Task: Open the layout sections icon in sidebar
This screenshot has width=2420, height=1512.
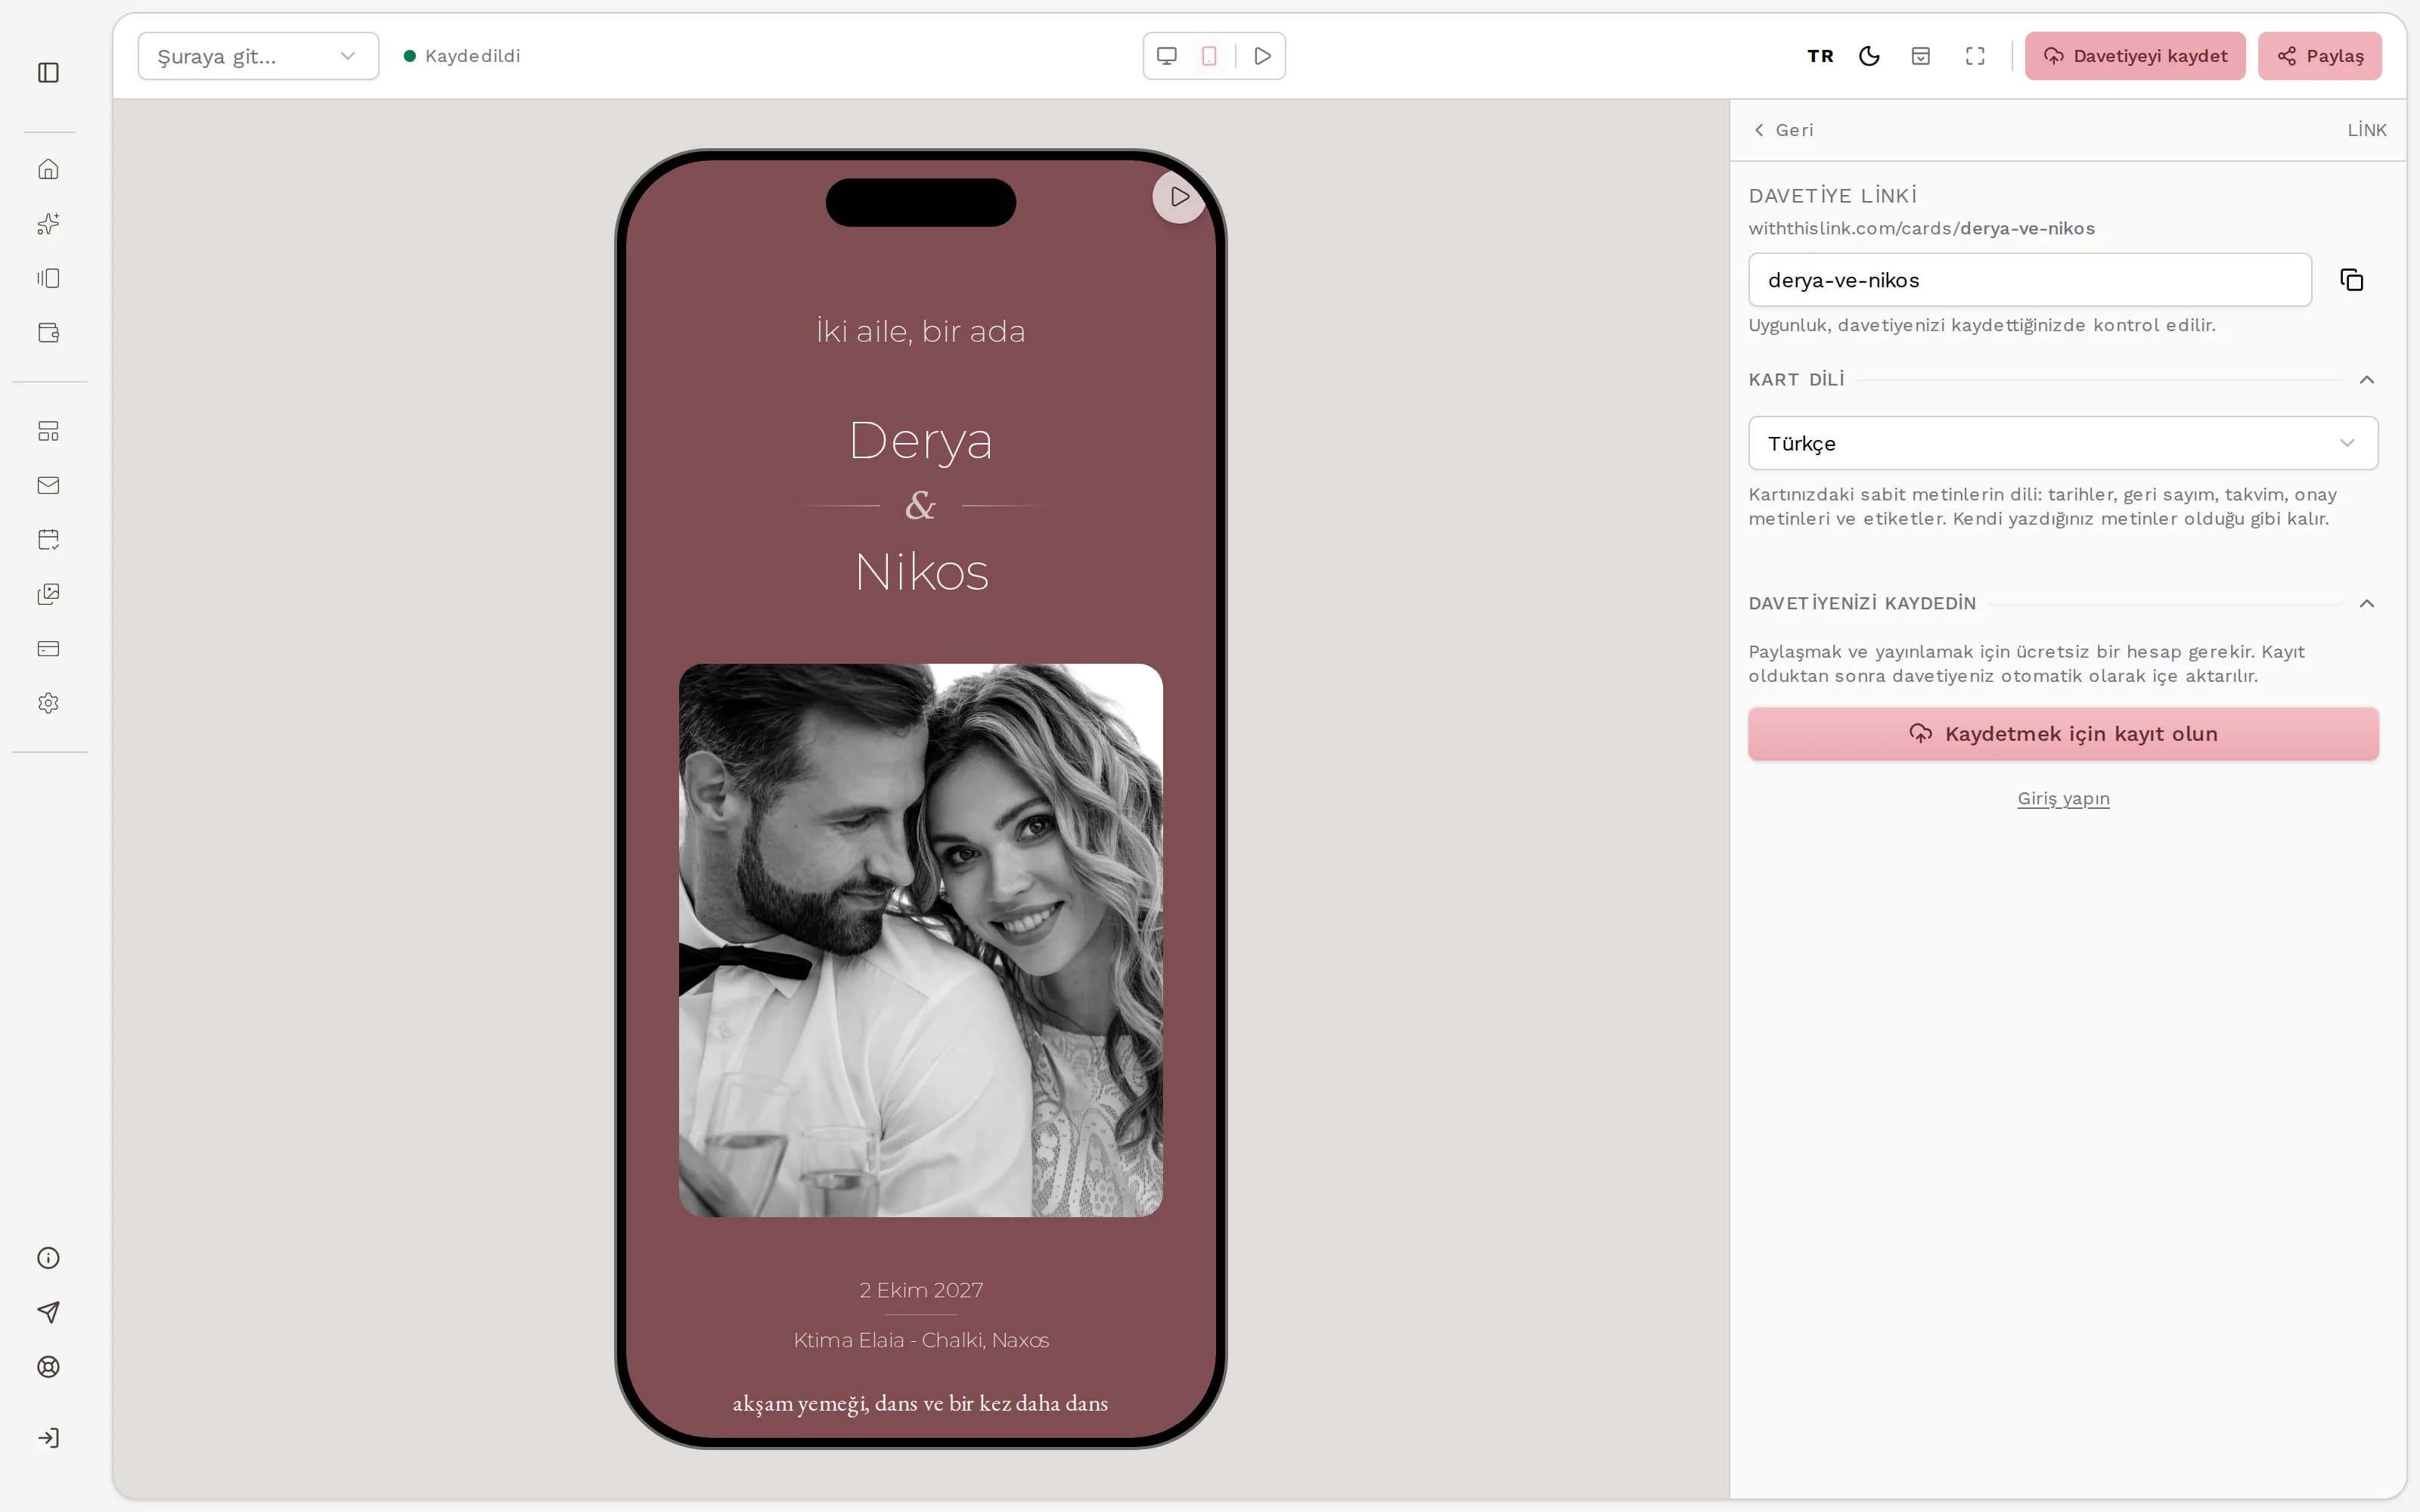Action: (48, 431)
